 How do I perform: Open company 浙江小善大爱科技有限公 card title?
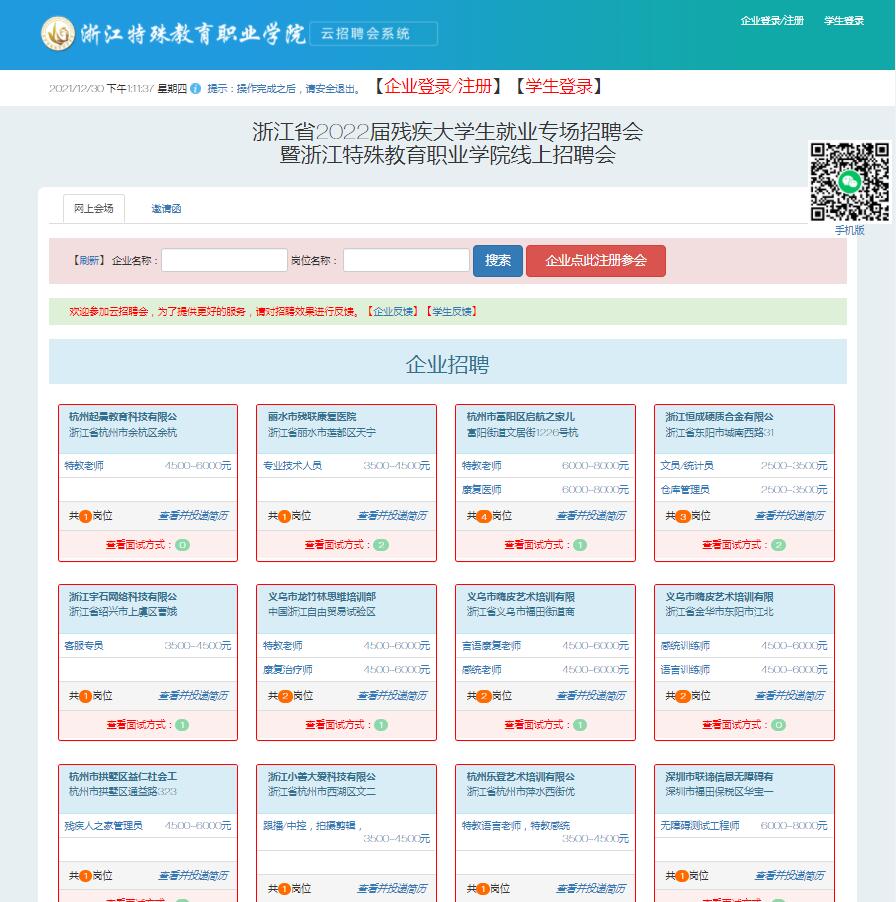(322, 777)
